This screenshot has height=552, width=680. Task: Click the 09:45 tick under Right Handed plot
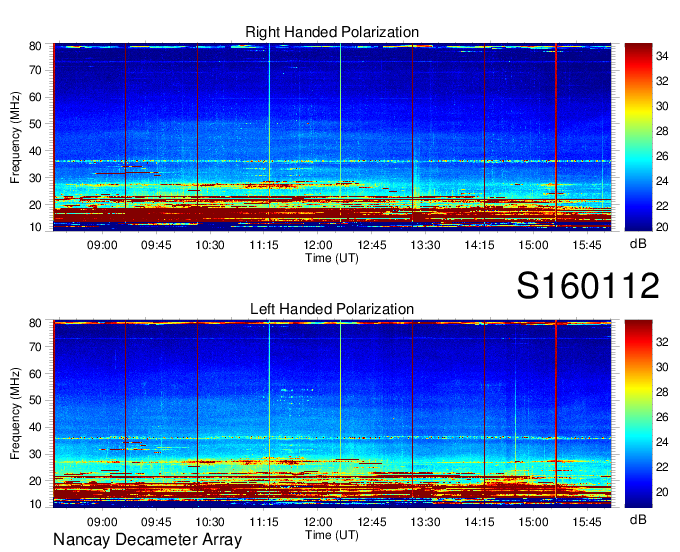156,245
